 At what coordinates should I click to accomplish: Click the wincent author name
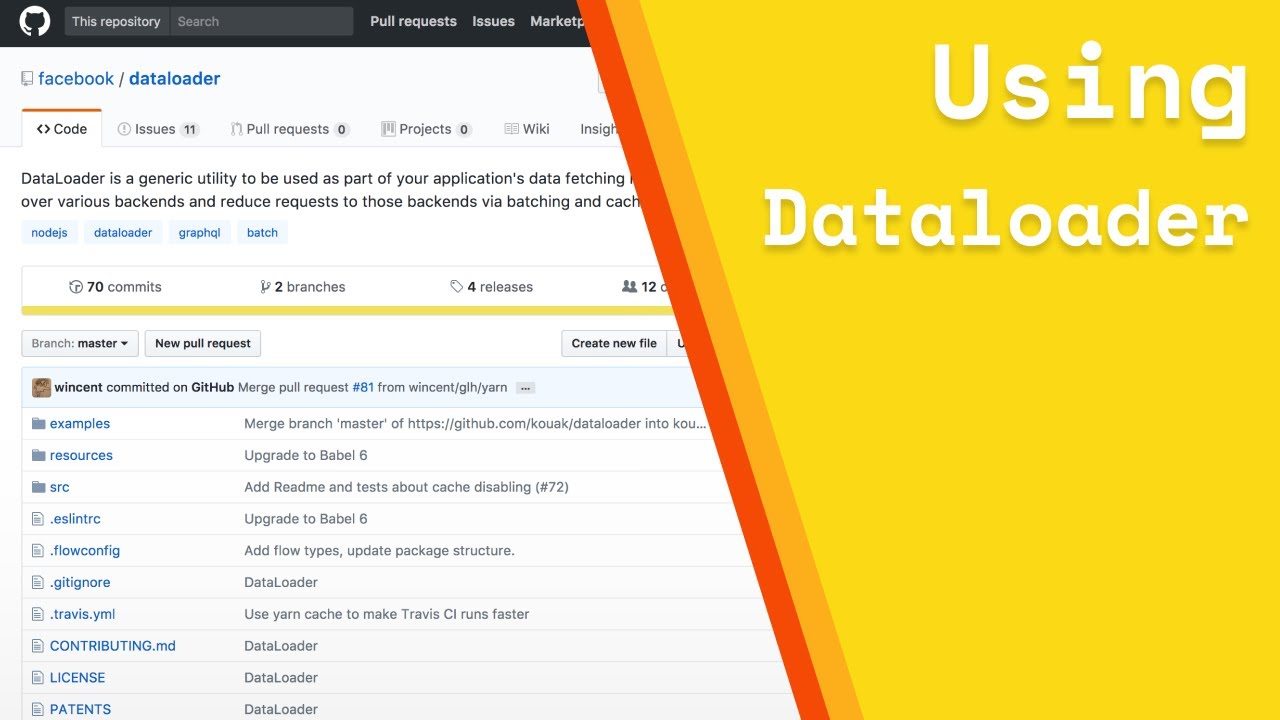(78, 388)
